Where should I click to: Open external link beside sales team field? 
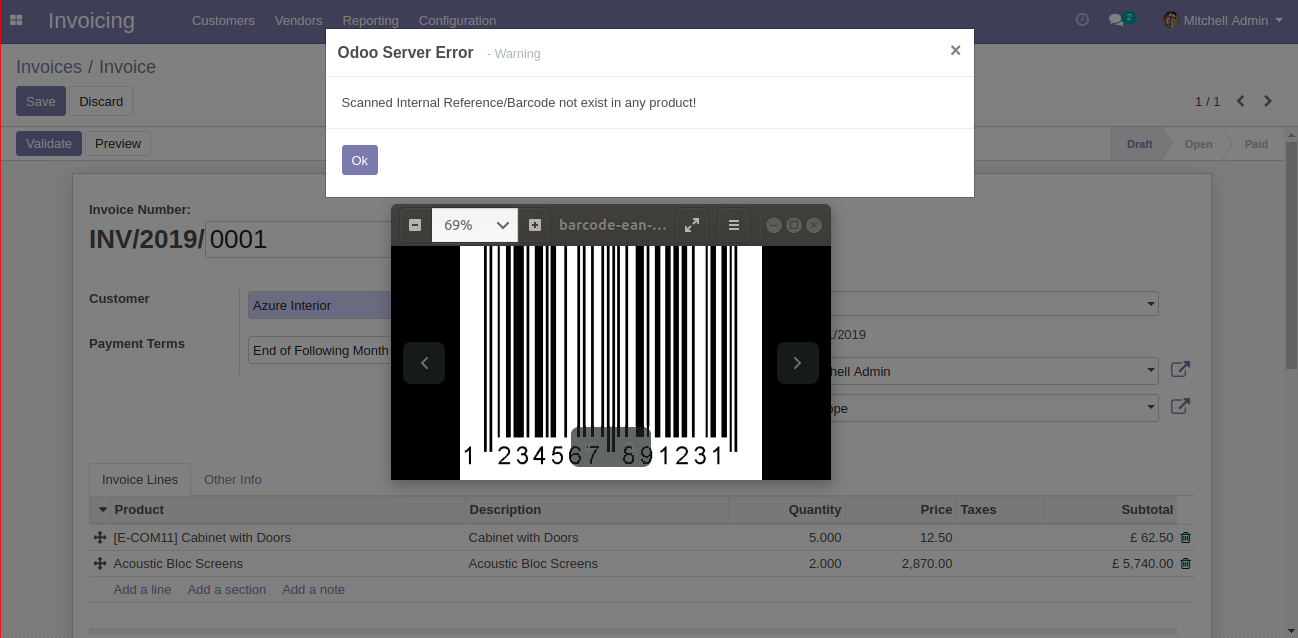point(1180,406)
